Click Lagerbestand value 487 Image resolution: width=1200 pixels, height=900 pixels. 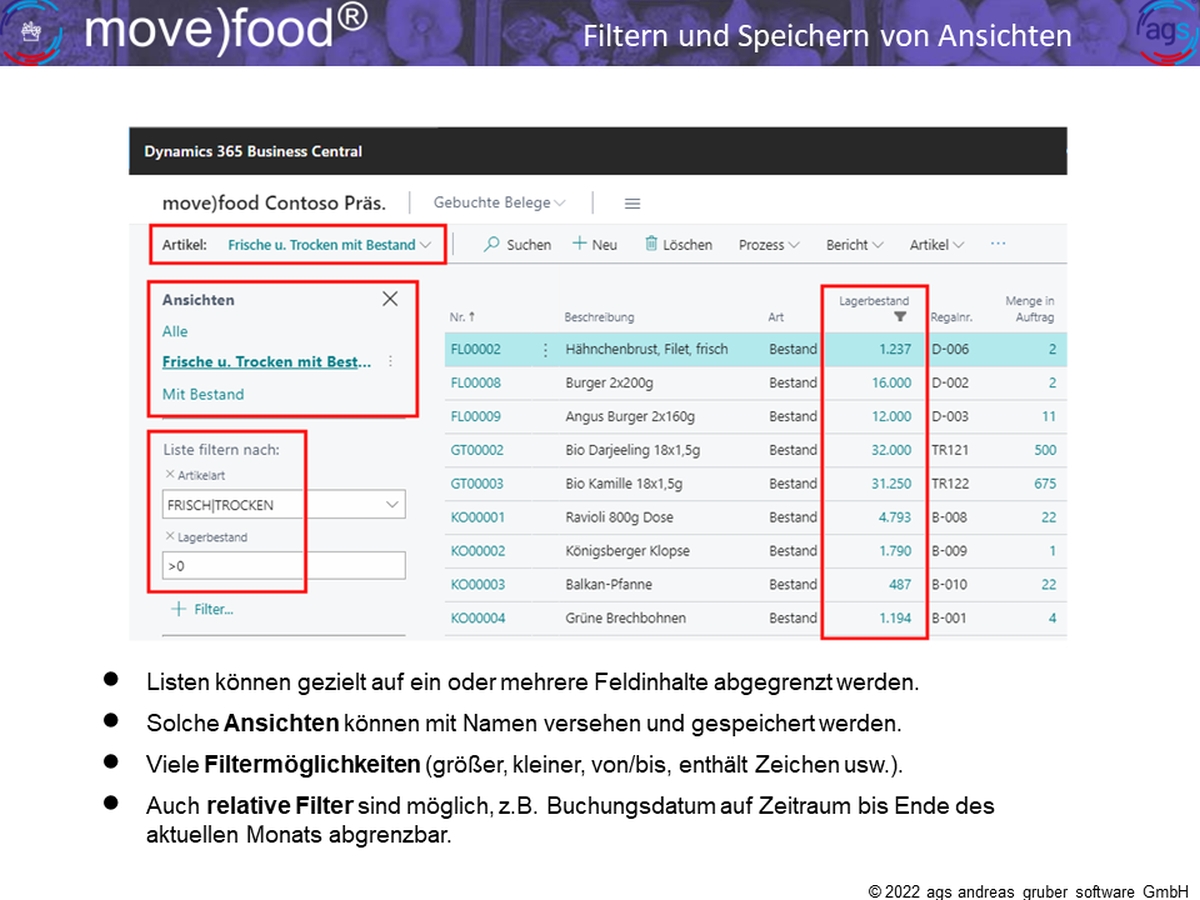pyautogui.click(x=900, y=584)
